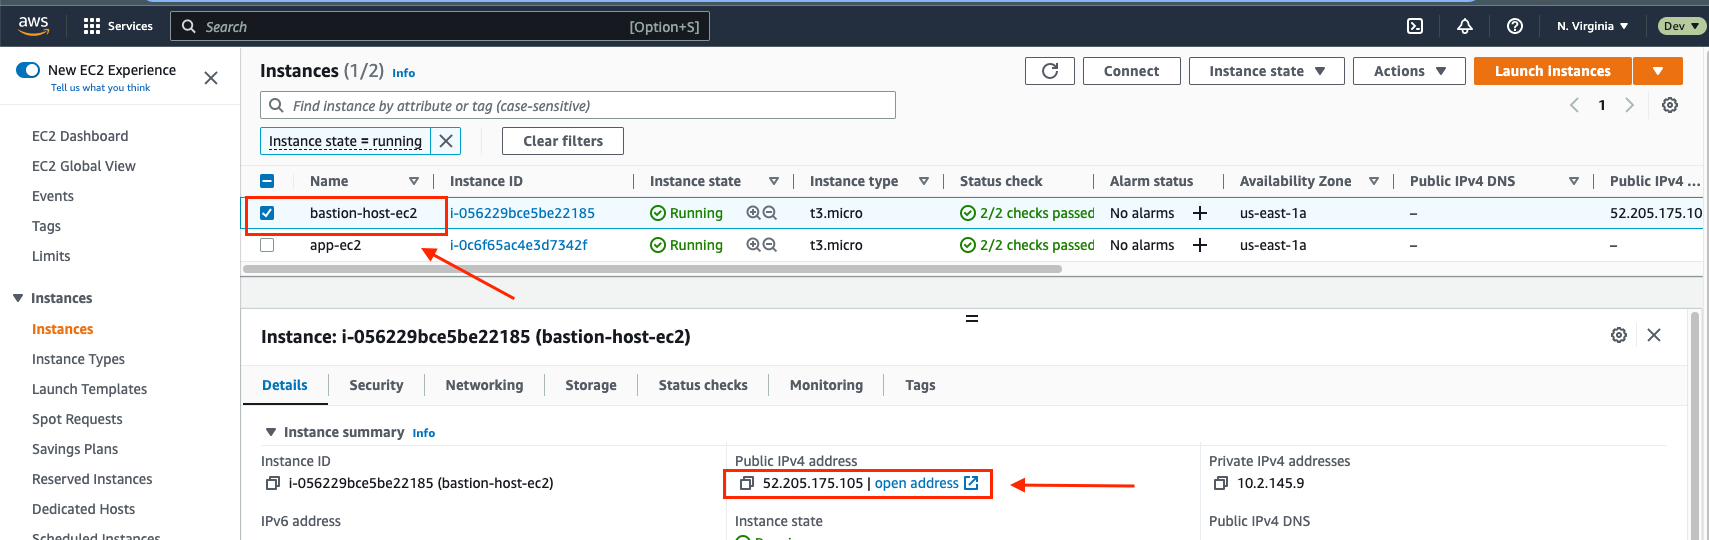Click the Connect button
The image size is (1709, 540).
coord(1131,71)
